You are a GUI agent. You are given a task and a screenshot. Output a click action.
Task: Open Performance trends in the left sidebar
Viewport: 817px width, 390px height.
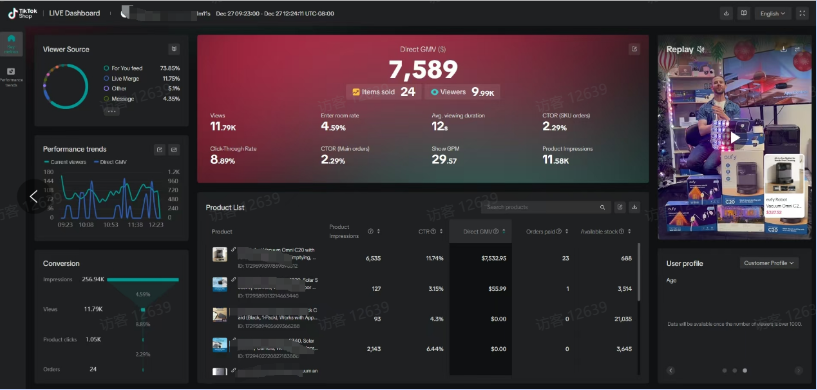click(11, 76)
